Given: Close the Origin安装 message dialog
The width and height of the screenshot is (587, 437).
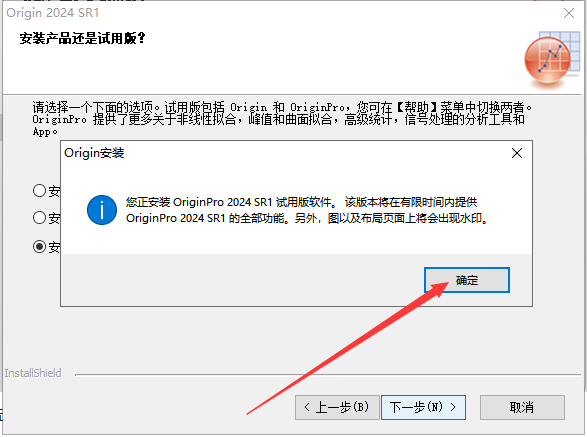Looking at the screenshot, I should tap(517, 153).
